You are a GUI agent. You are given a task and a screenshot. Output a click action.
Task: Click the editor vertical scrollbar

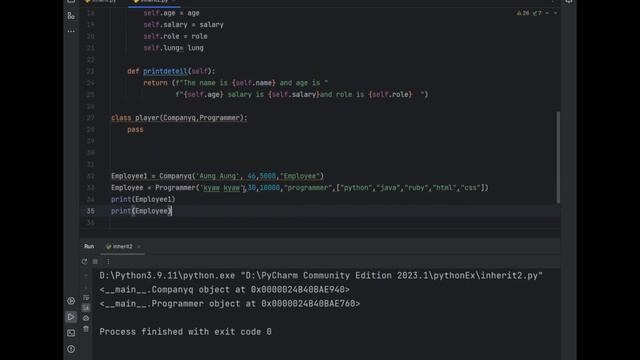point(558,157)
